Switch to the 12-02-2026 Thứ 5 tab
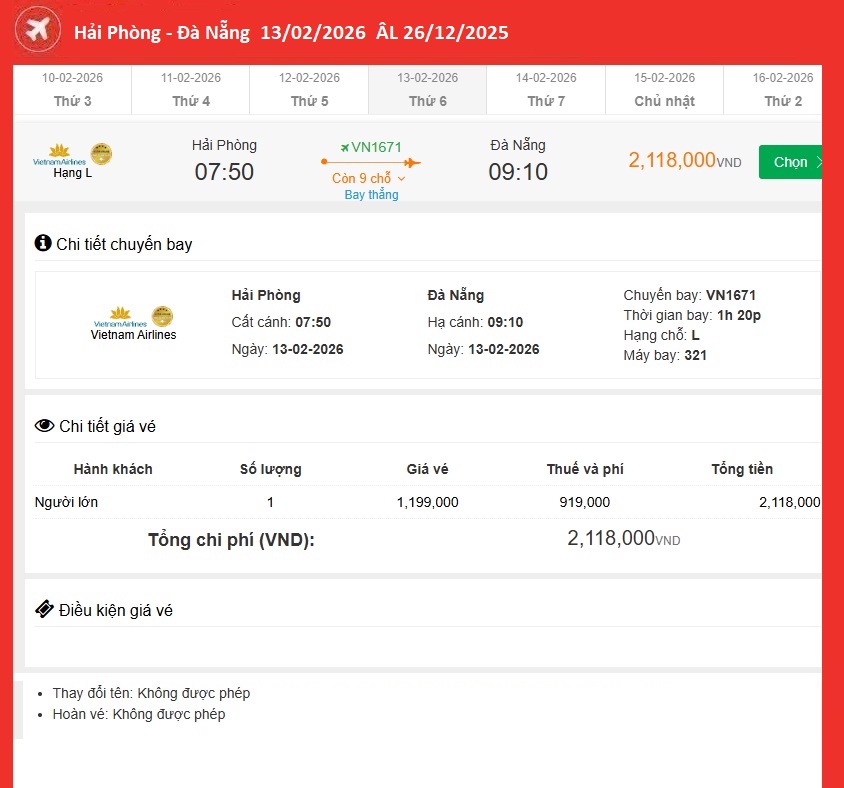 309,90
